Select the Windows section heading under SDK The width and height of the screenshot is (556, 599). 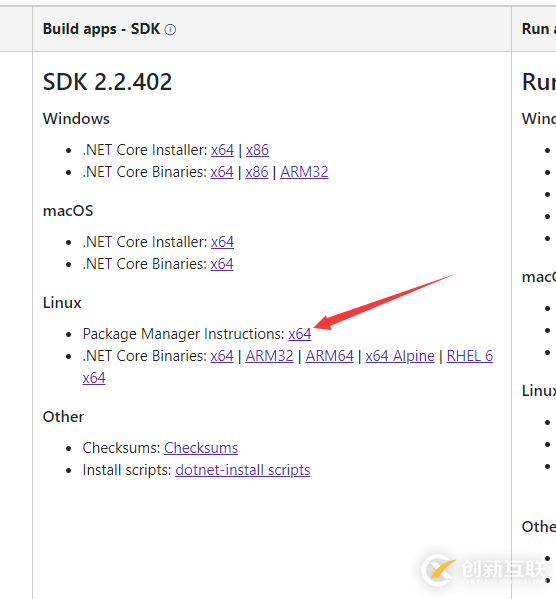(x=76, y=119)
